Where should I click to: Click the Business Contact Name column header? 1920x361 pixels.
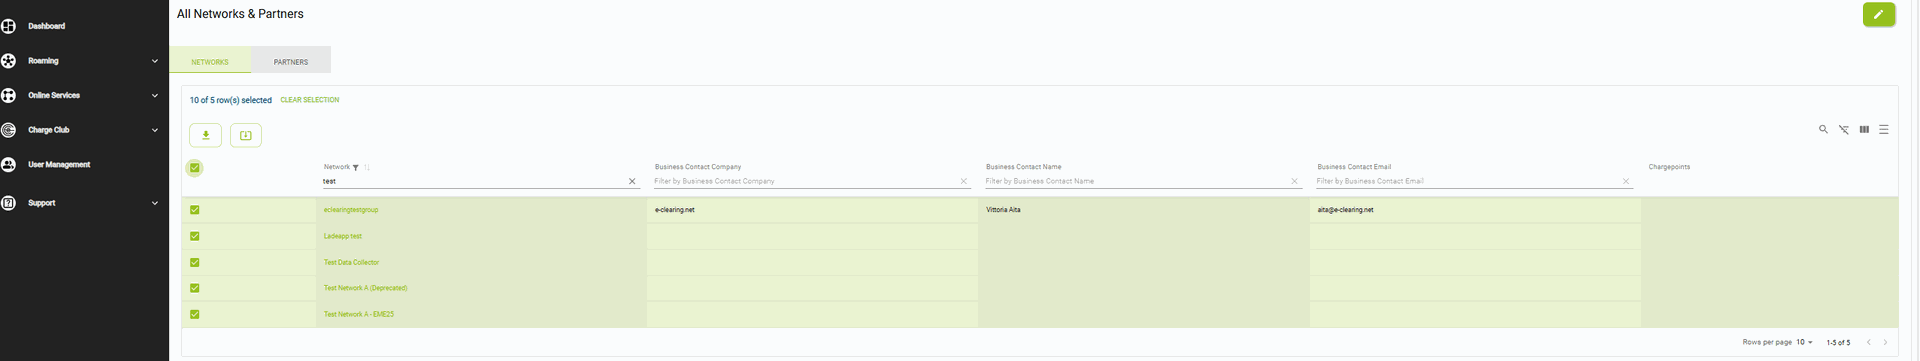coord(1023,167)
